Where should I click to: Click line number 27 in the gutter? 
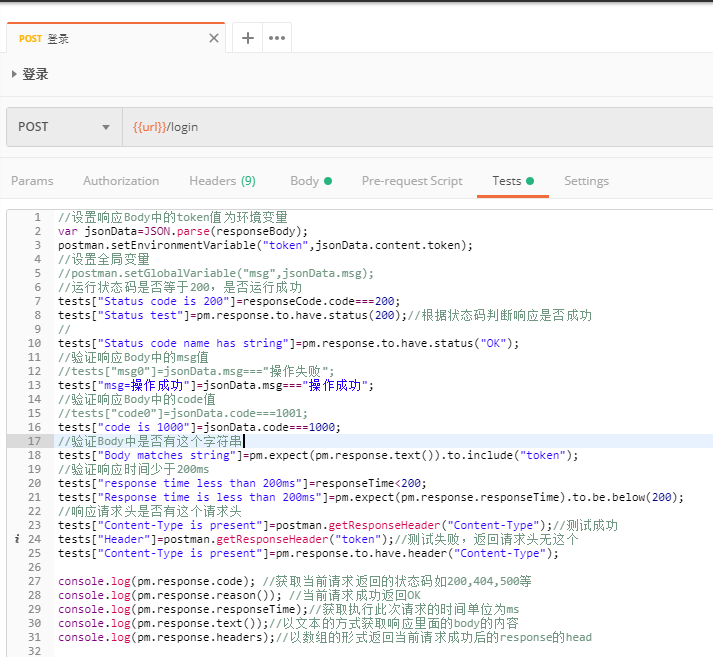35,581
